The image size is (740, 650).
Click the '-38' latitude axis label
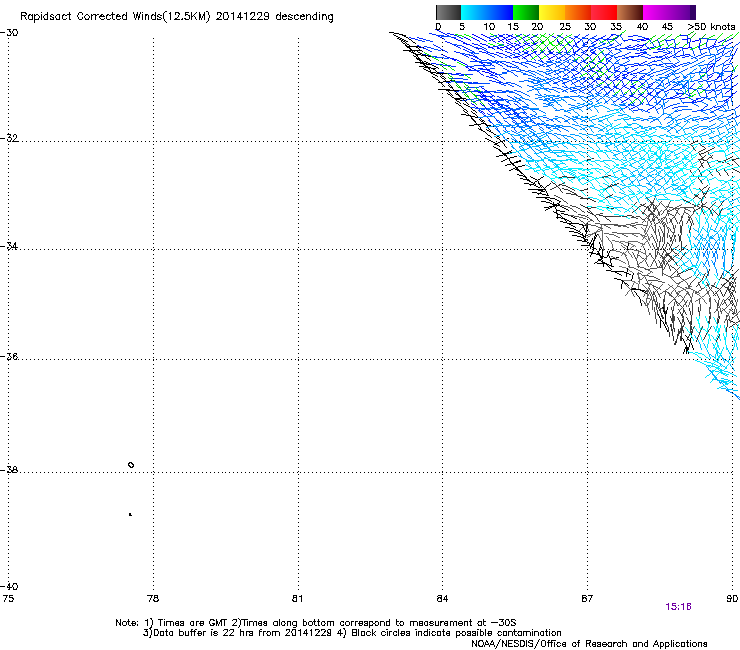tap(9, 470)
